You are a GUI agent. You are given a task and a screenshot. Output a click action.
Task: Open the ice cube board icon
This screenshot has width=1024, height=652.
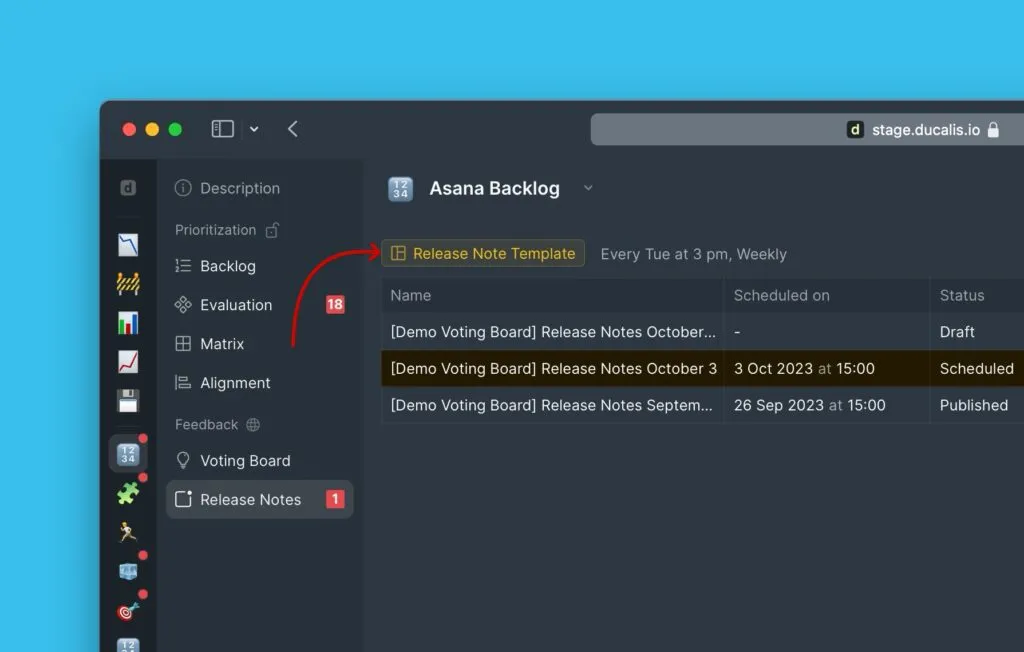128,571
